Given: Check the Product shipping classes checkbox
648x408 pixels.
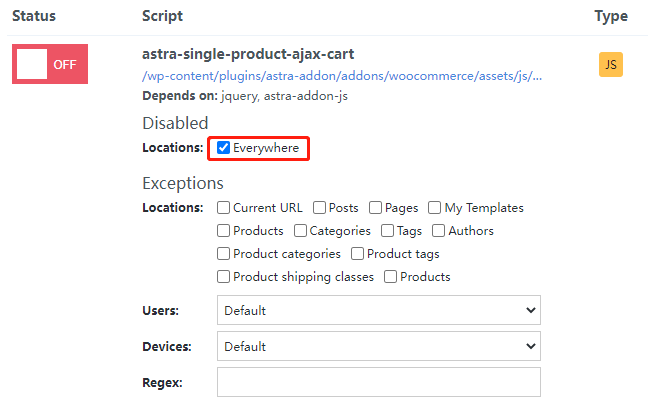Looking at the screenshot, I should click(224, 277).
